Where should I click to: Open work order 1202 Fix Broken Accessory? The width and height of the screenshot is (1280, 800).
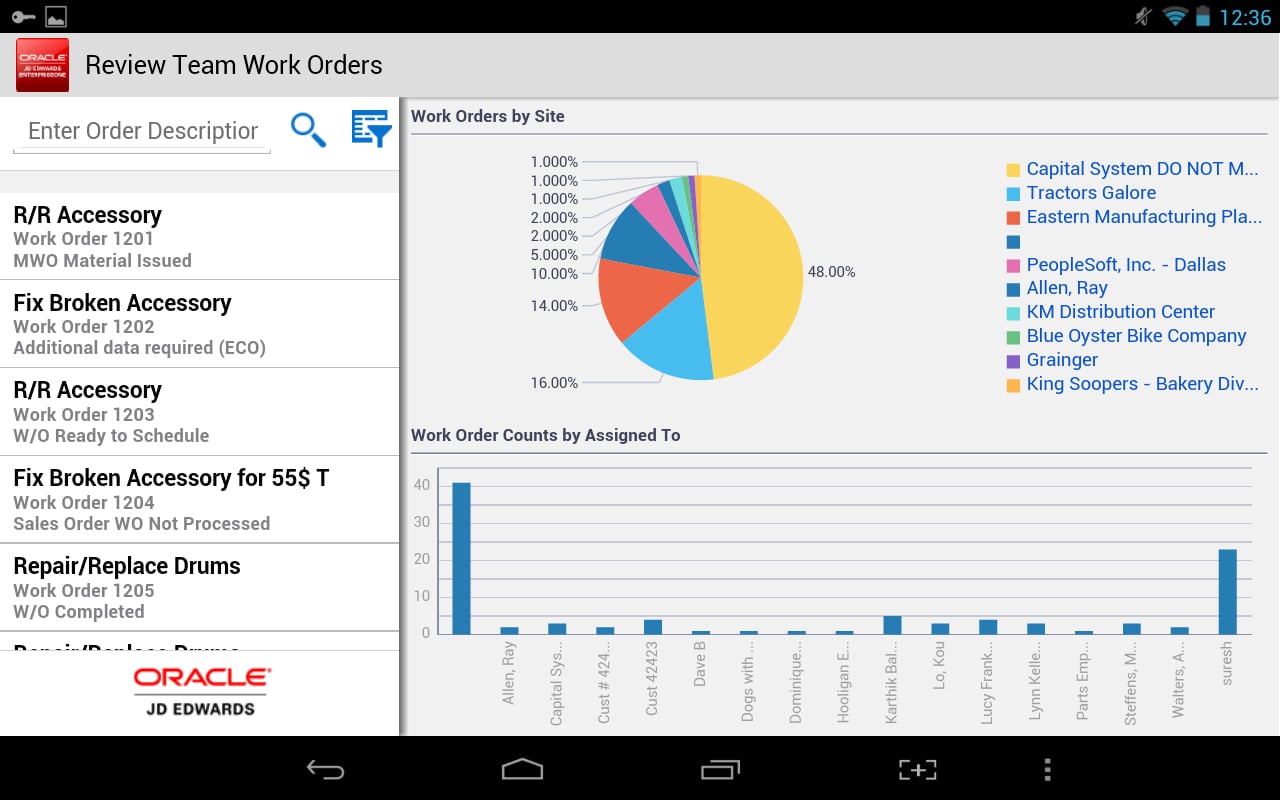[200, 324]
